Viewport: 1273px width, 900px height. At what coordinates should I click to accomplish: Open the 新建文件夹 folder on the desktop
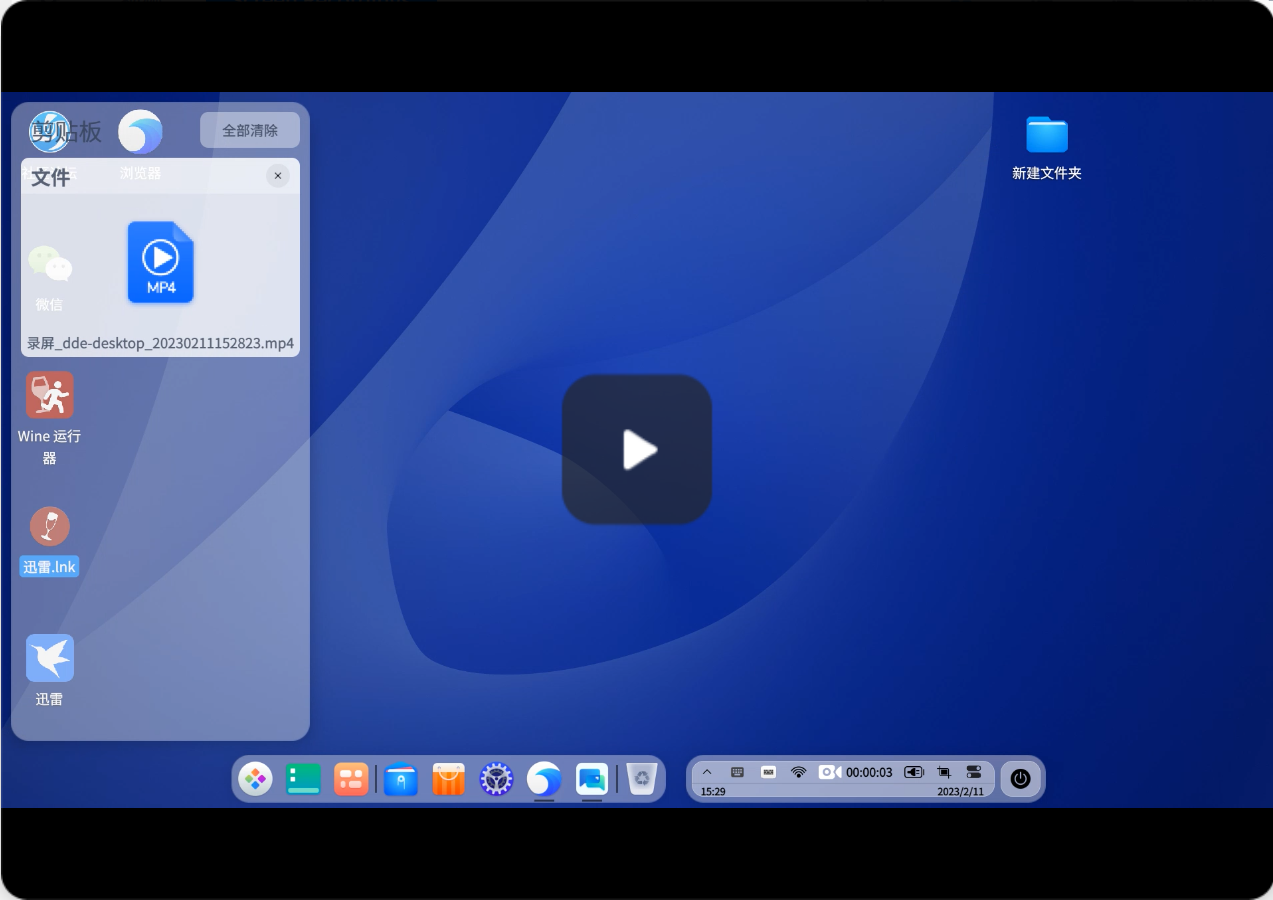pyautogui.click(x=1047, y=134)
